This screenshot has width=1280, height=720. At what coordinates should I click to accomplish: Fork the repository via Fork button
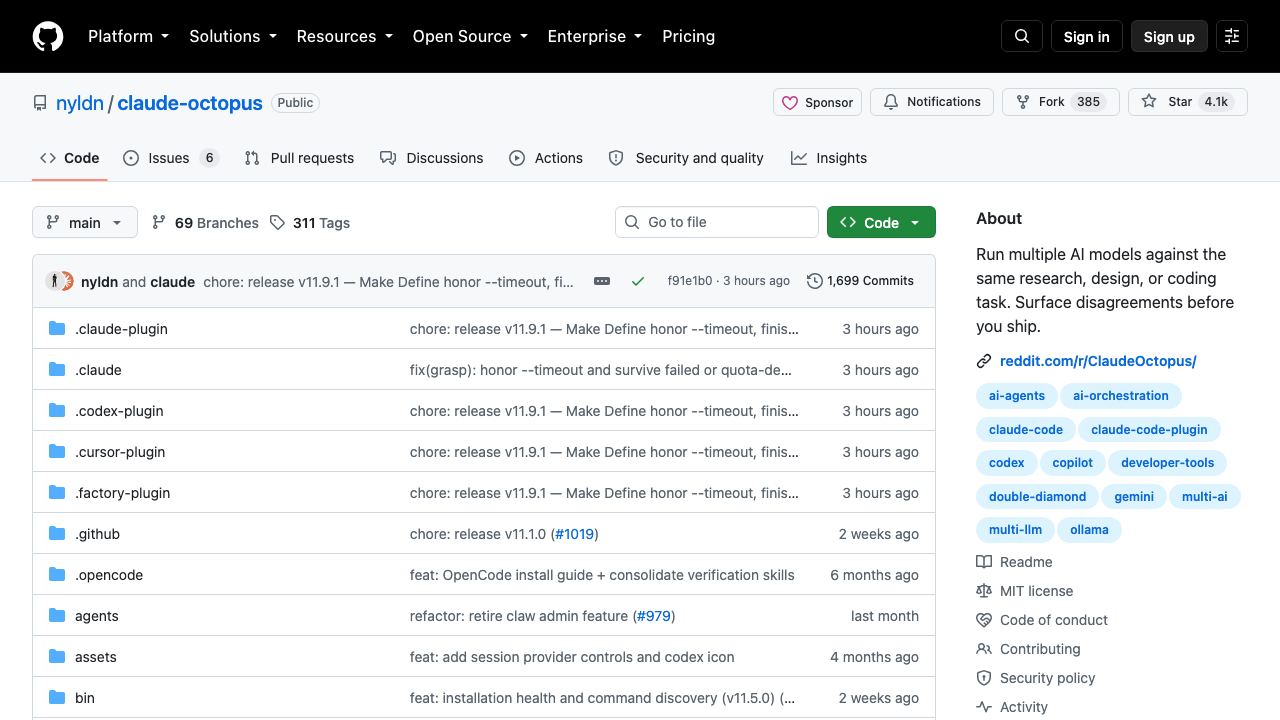pyautogui.click(x=1061, y=102)
